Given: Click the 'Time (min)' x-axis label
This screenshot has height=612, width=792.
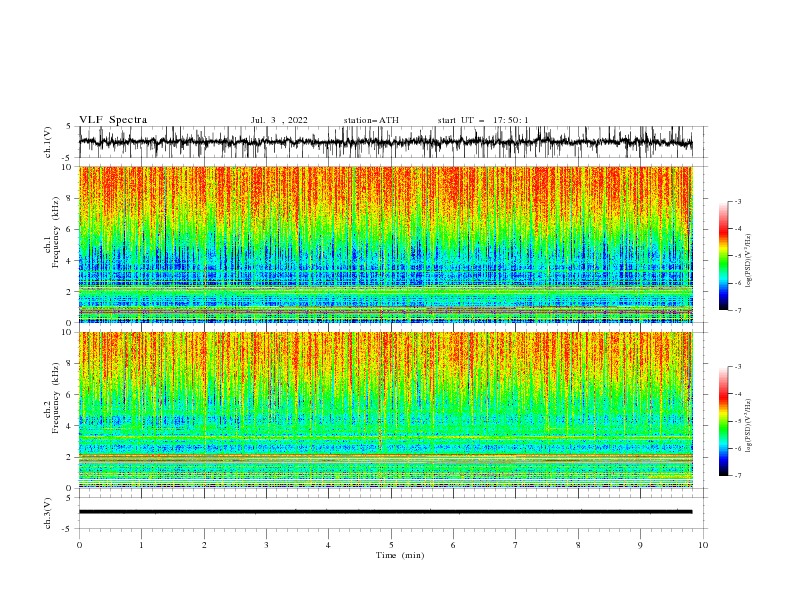Looking at the screenshot, I should 400,555.
